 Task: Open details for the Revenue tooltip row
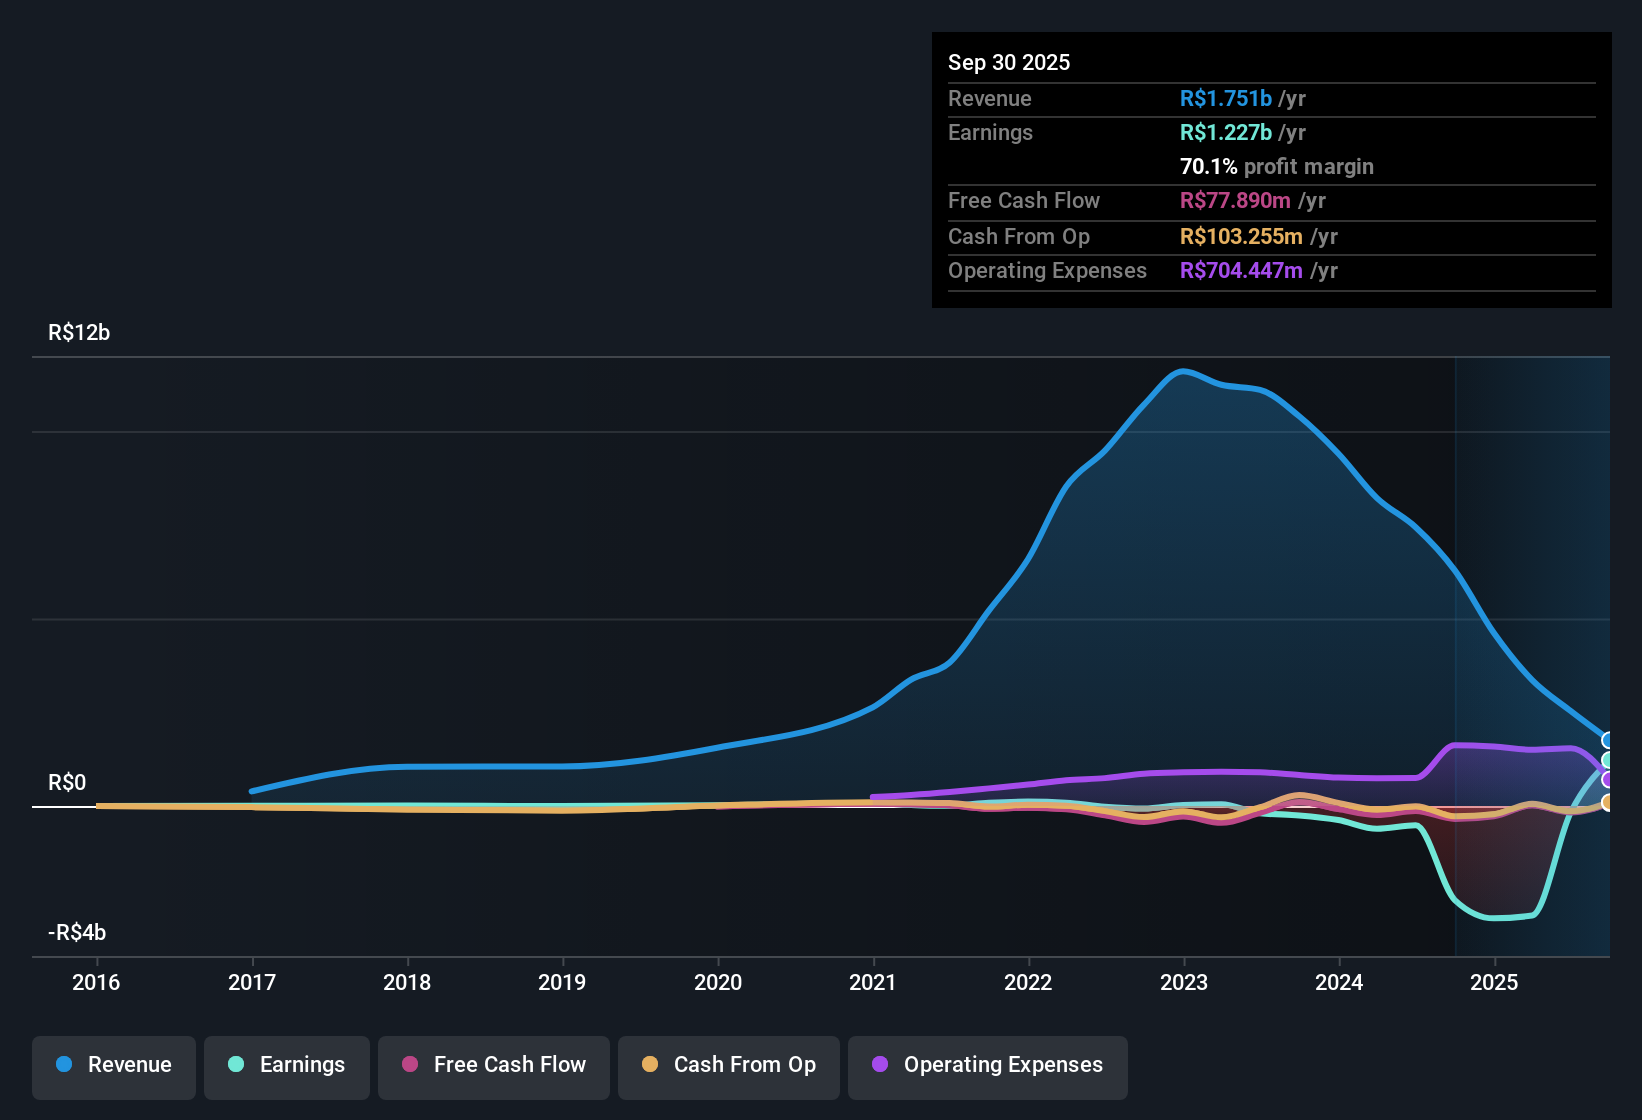click(x=989, y=98)
